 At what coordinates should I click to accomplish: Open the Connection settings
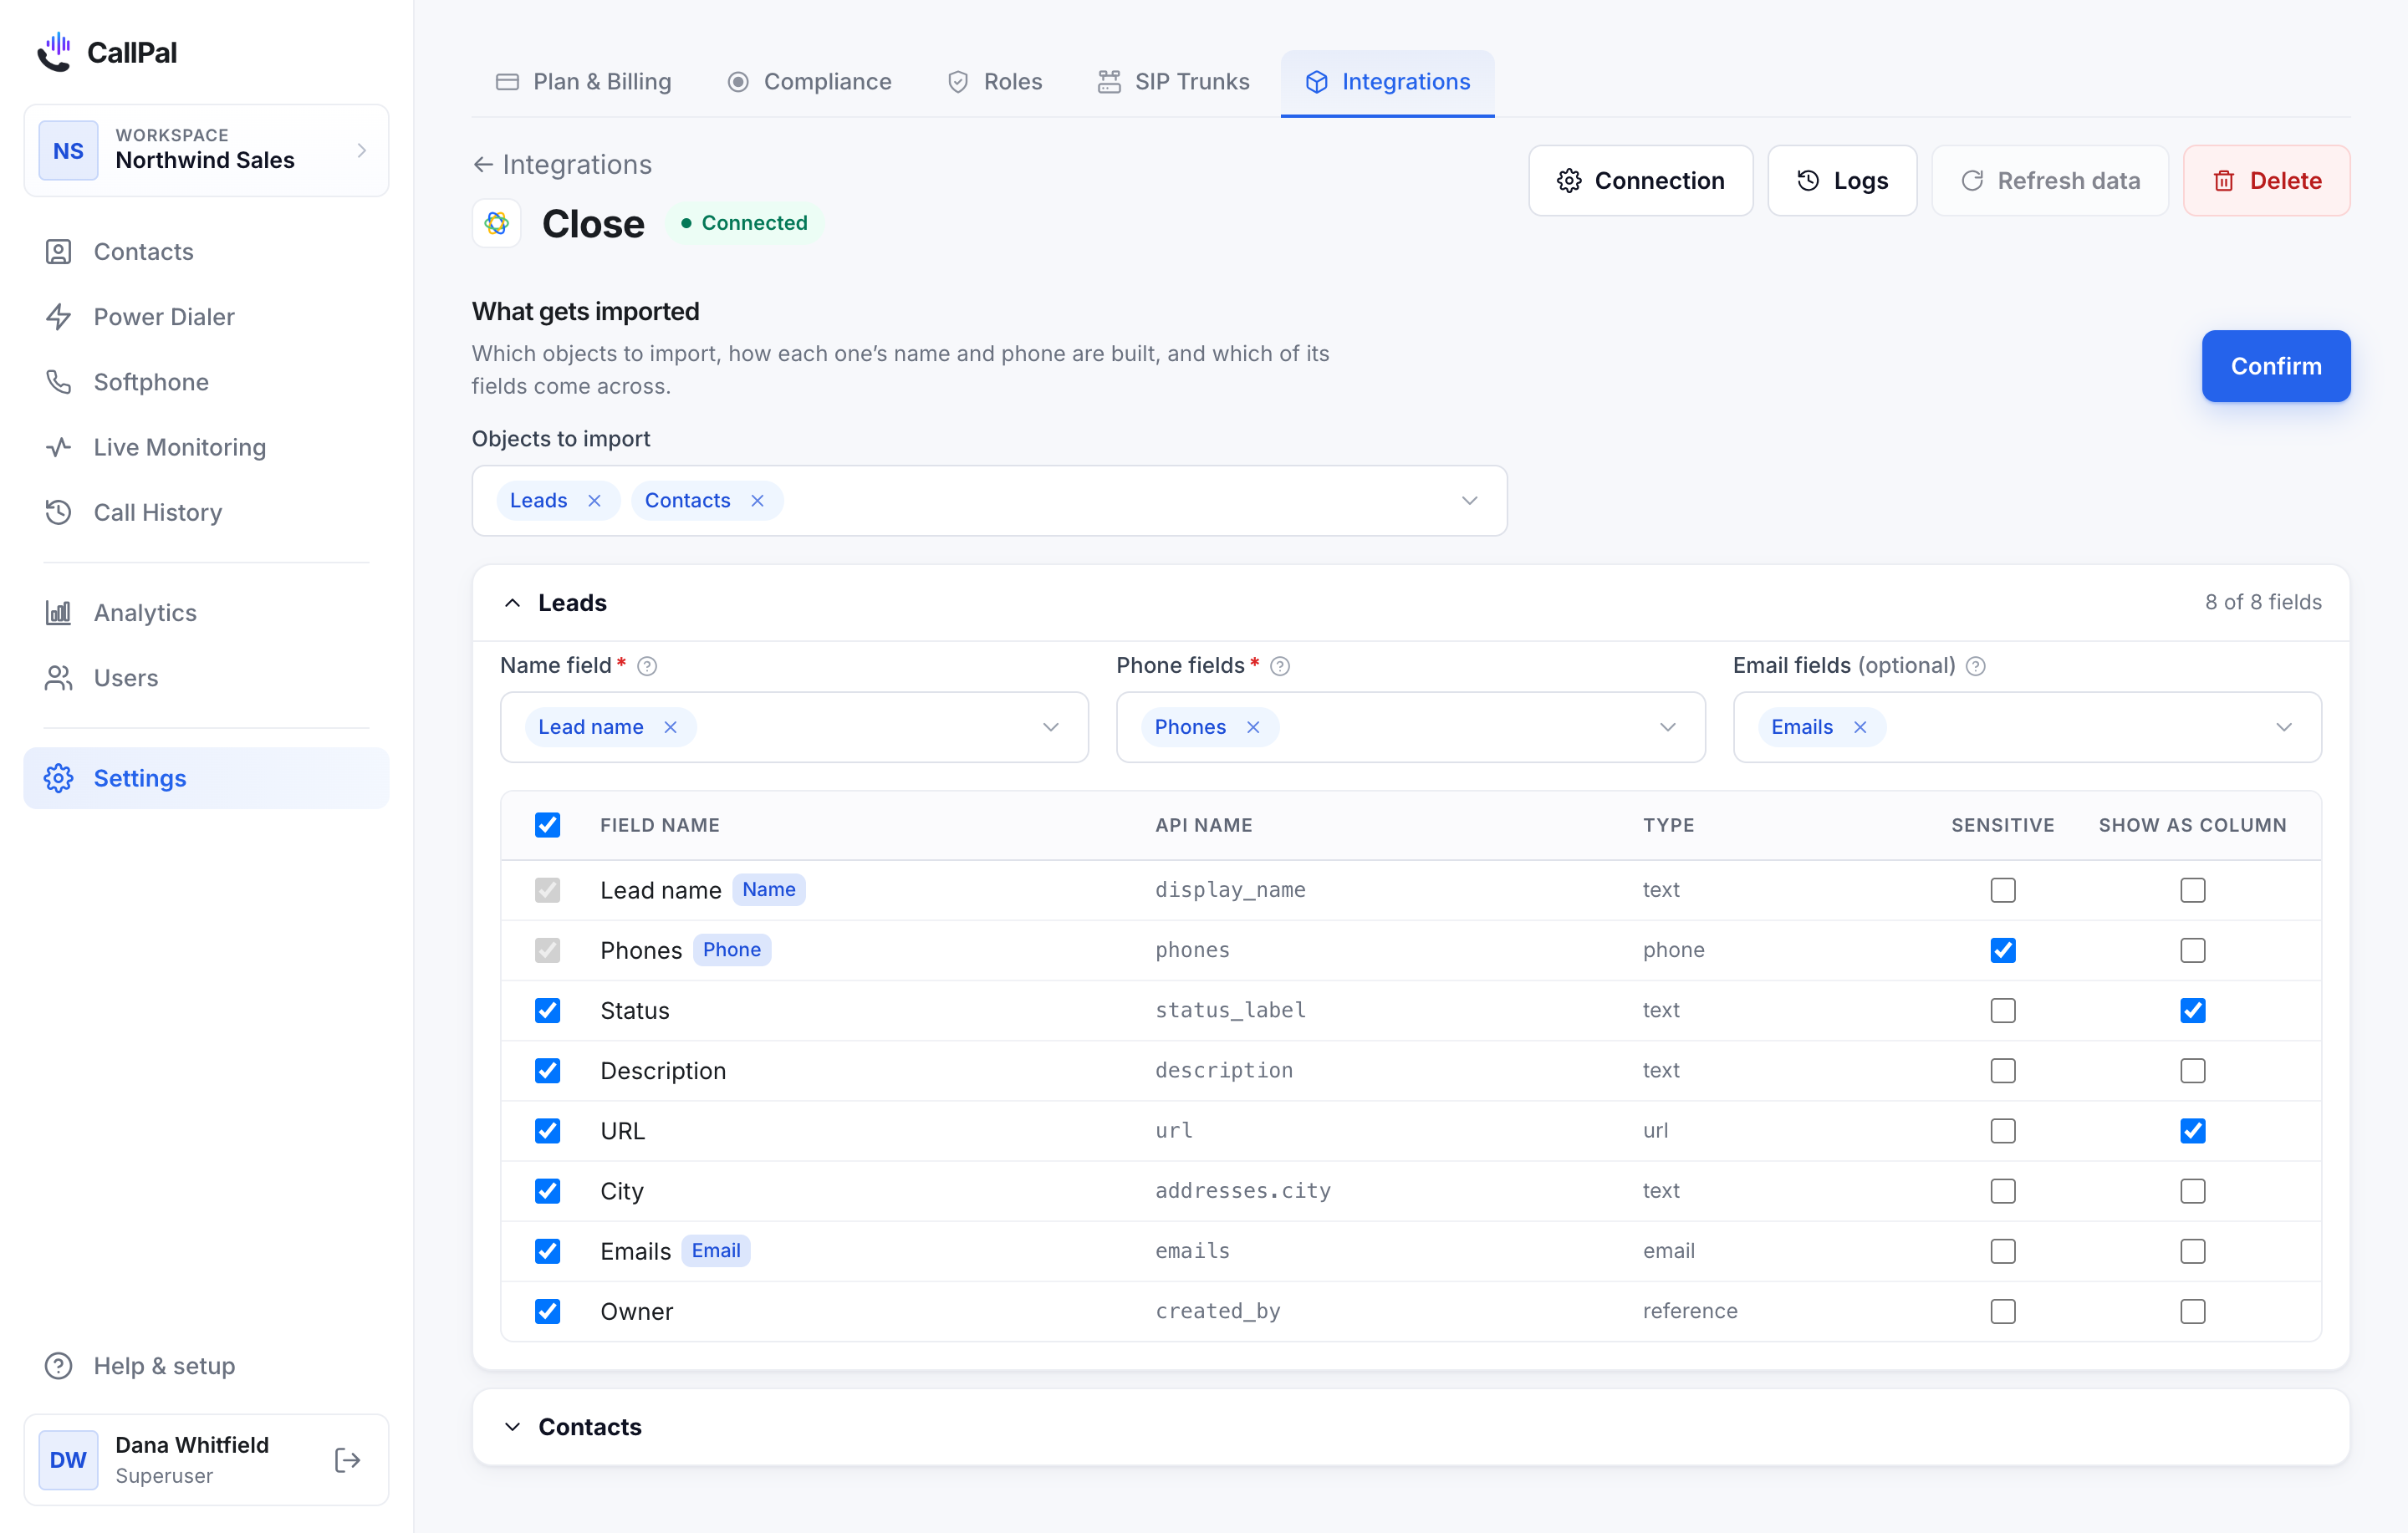[1640, 181]
